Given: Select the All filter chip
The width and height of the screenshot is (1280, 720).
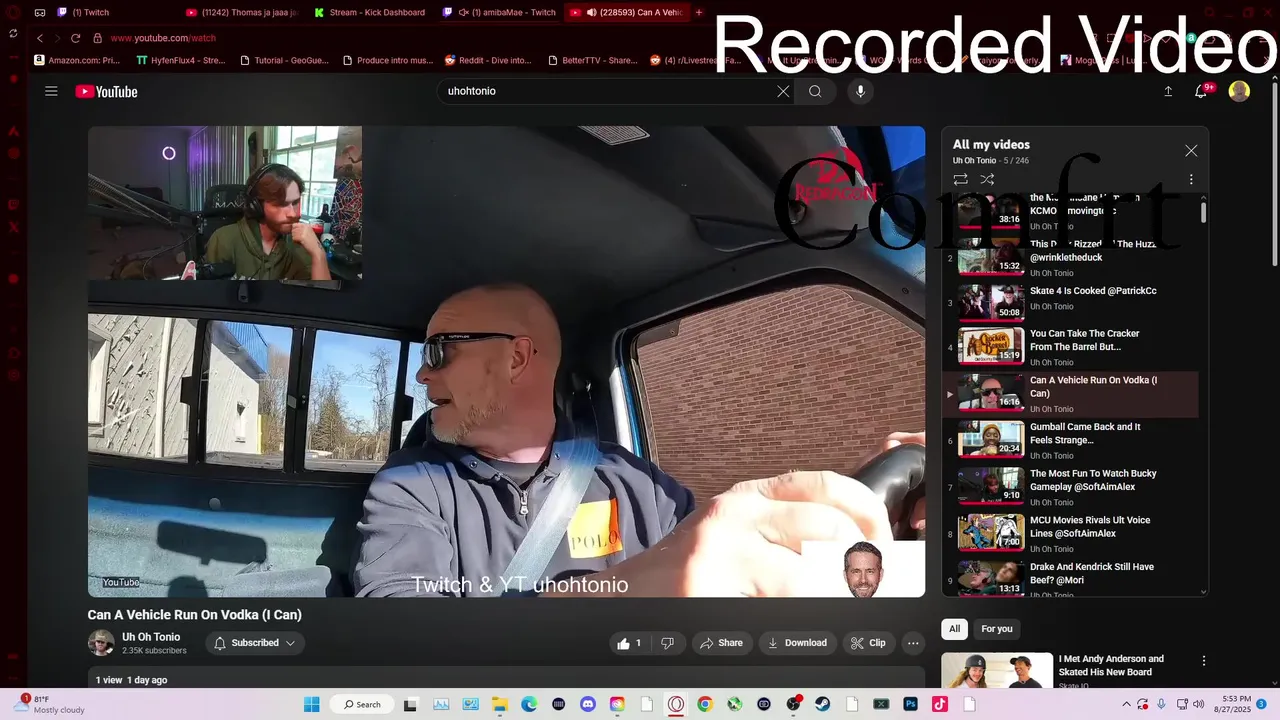Looking at the screenshot, I should pyautogui.click(x=954, y=629).
